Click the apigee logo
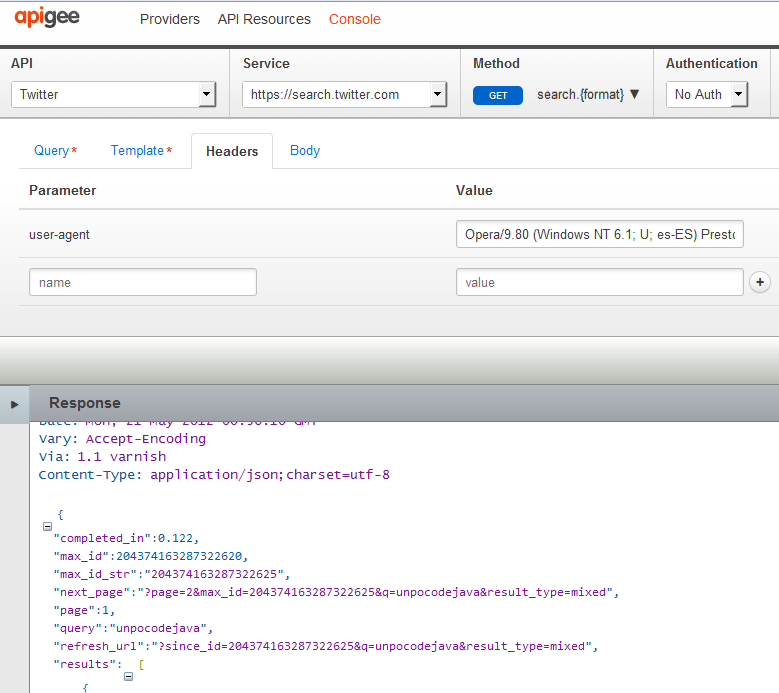This screenshot has height=693, width=779. click(46, 18)
